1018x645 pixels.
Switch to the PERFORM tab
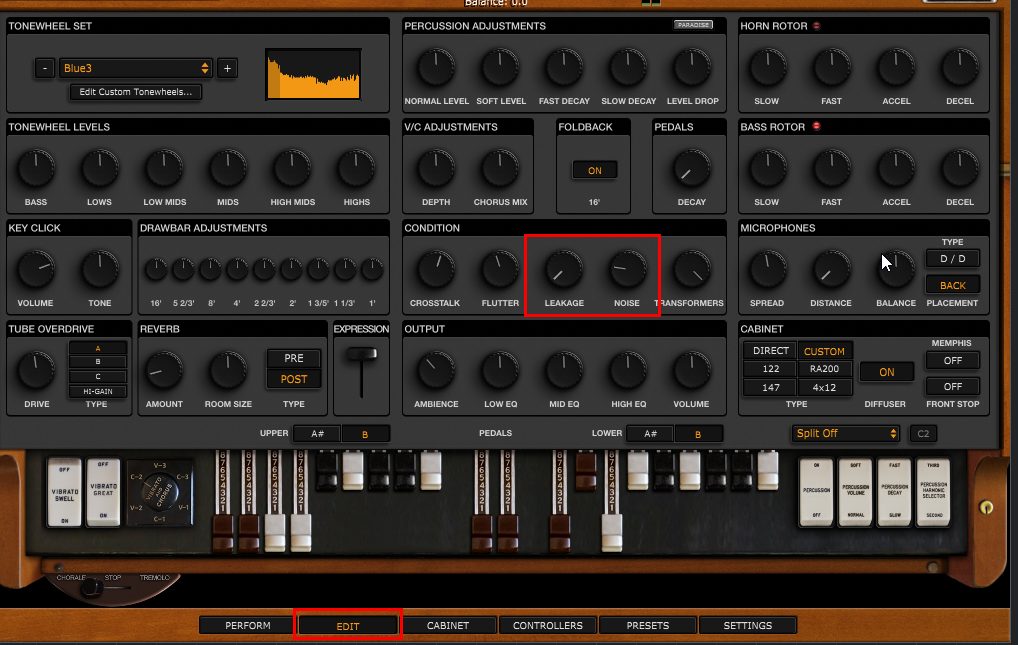point(247,626)
